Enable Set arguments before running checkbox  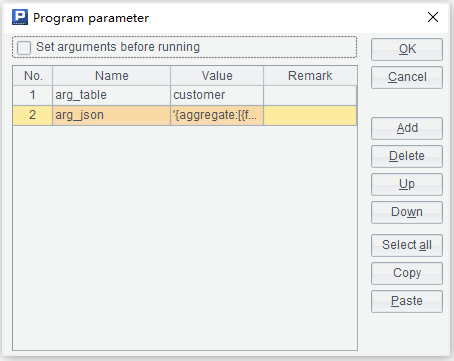[24, 47]
